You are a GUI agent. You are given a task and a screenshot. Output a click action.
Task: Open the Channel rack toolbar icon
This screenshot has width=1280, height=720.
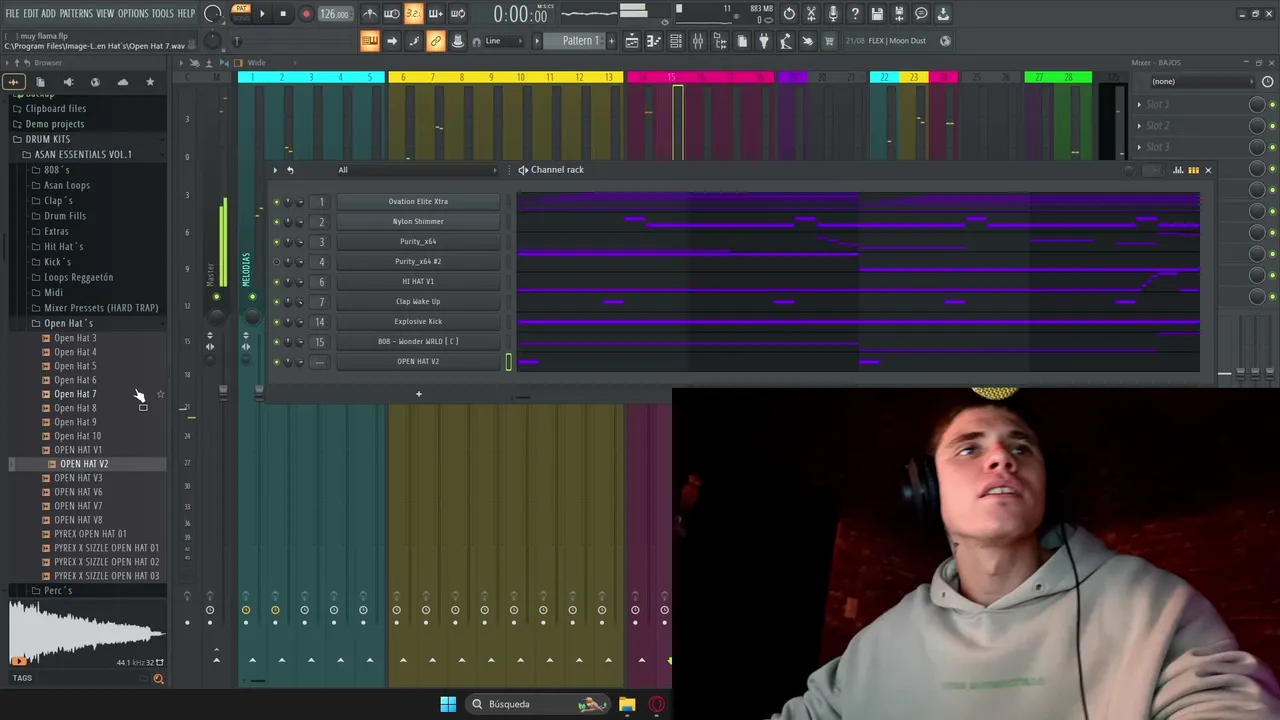pos(676,41)
